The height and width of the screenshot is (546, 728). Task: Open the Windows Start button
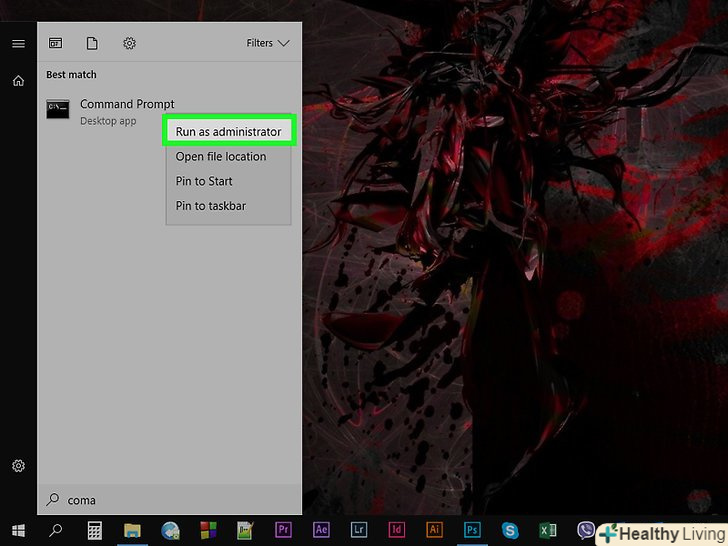tap(19, 530)
